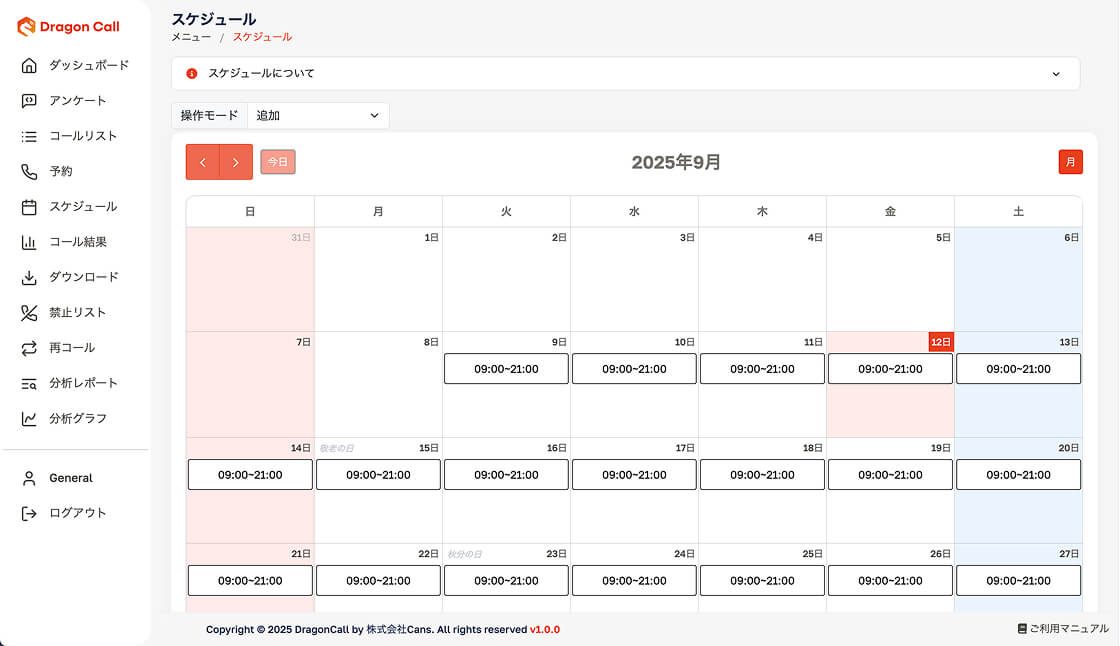Click the 再コール repeat arrows icon
This screenshot has width=1120, height=646.
(29, 348)
